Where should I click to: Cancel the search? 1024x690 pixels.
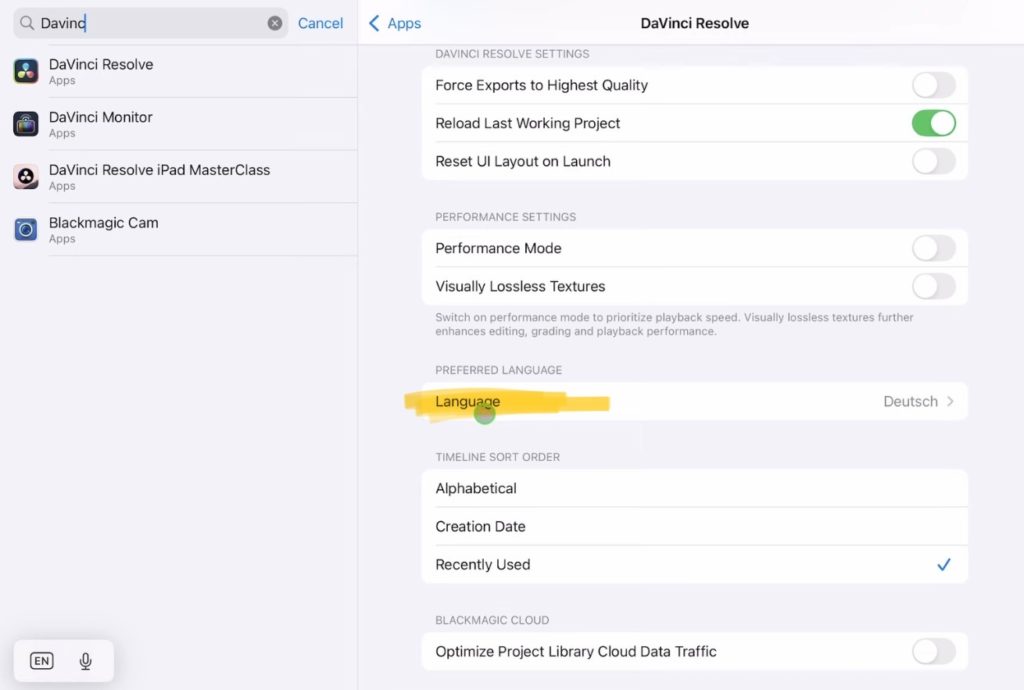[x=320, y=23]
